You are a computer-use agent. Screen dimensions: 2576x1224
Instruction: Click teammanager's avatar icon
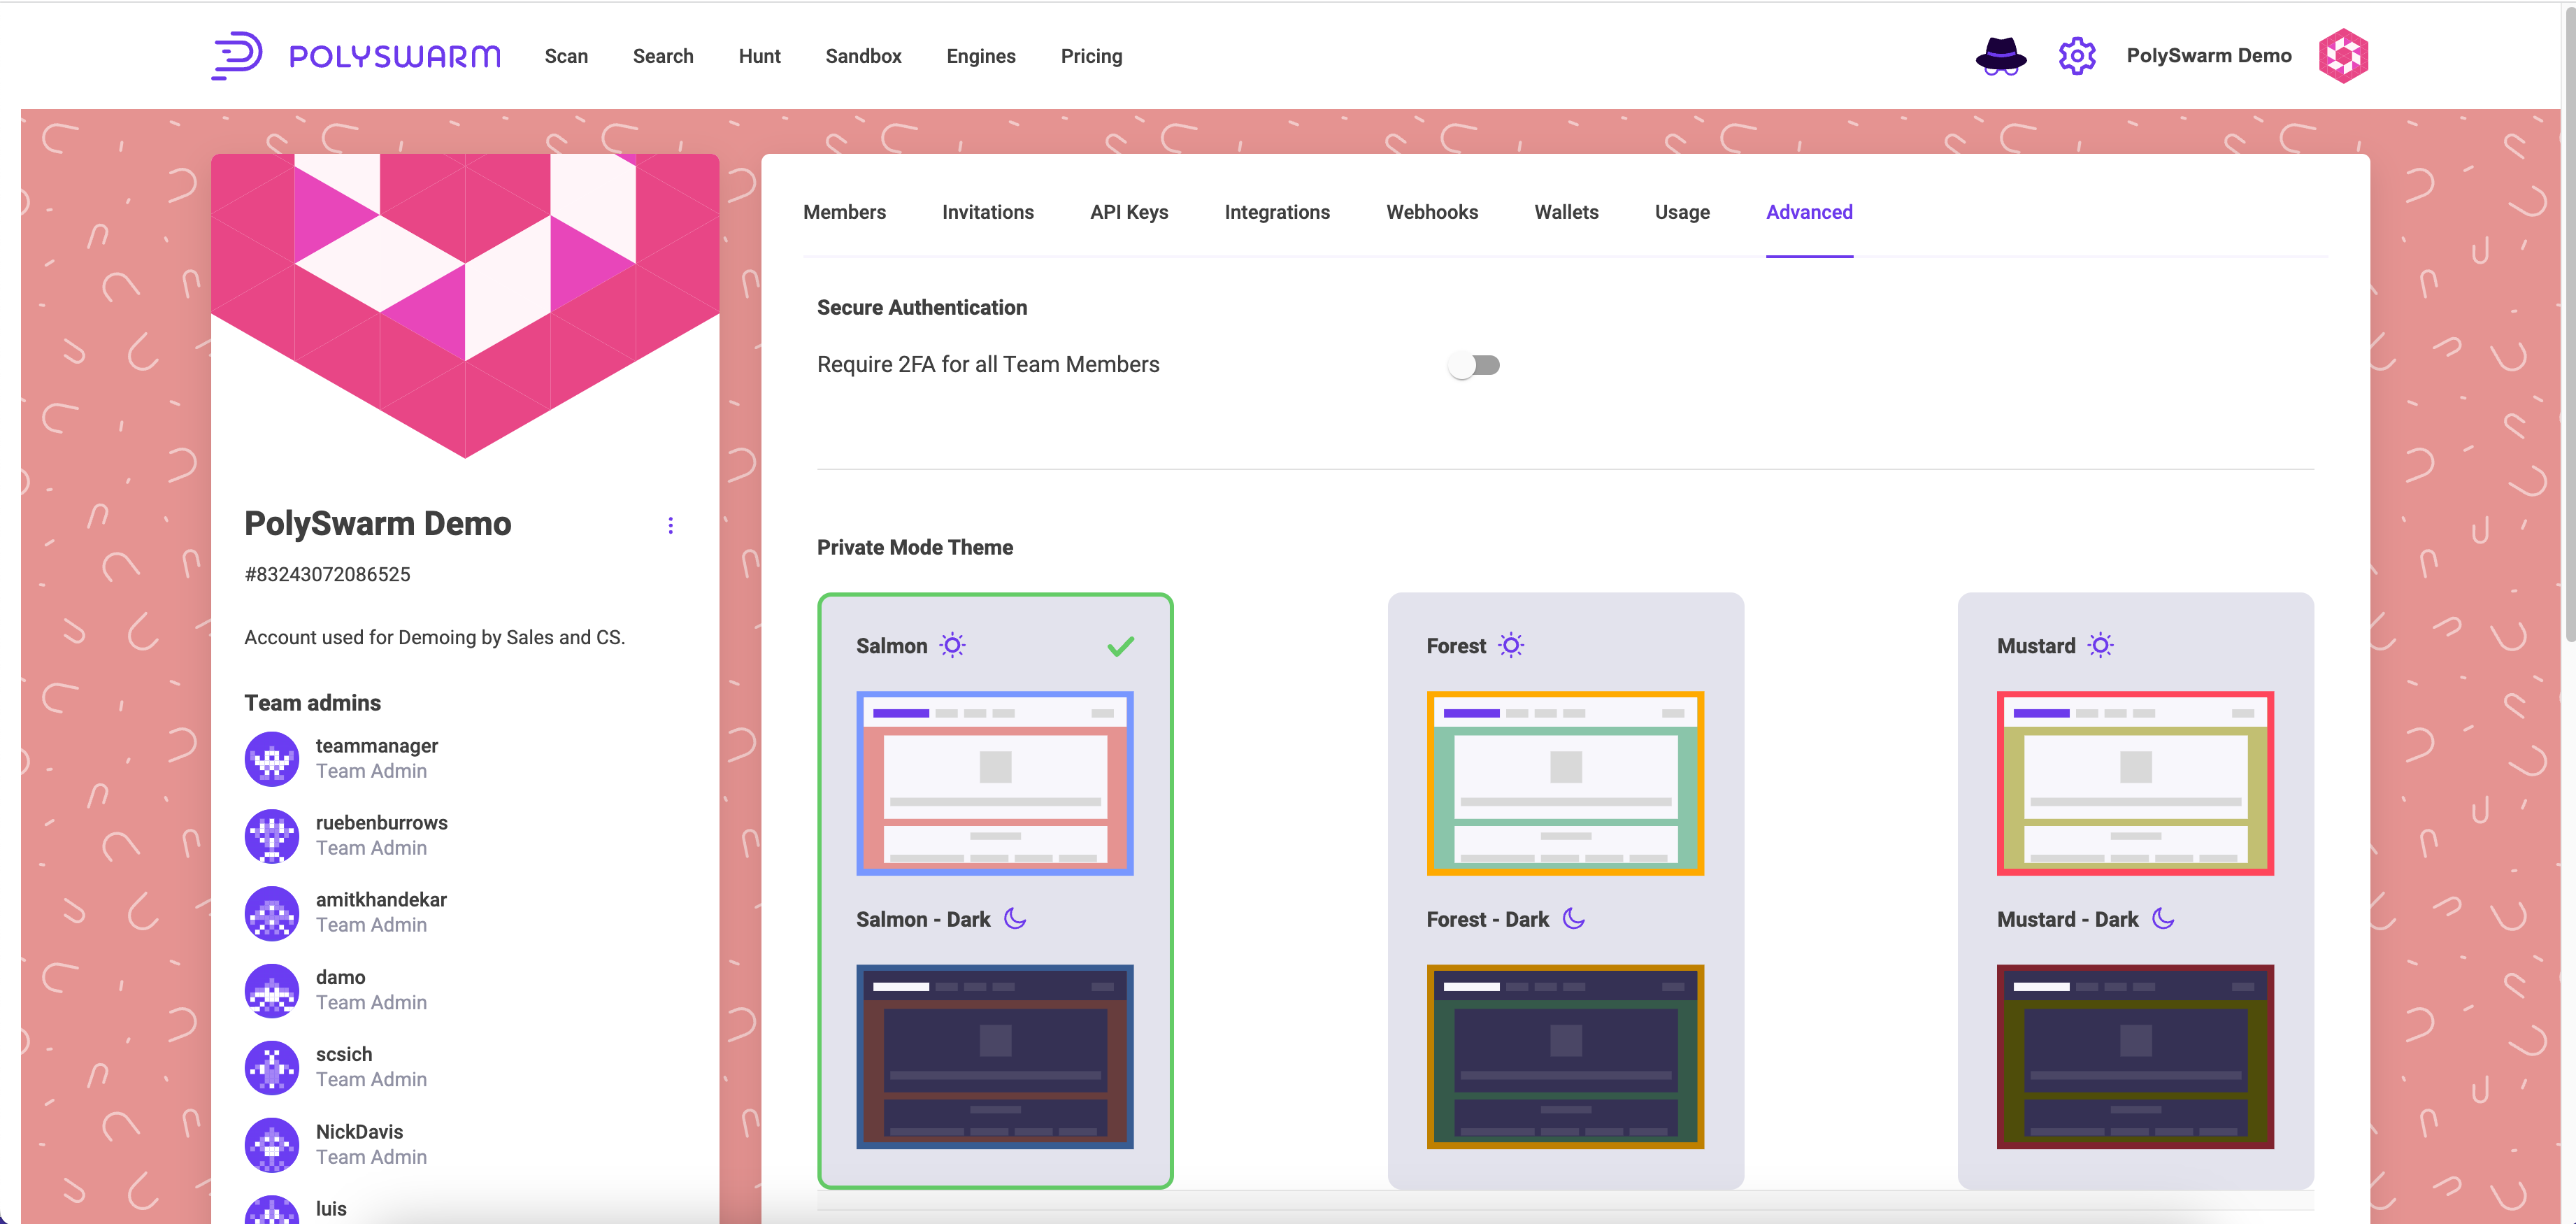272,758
